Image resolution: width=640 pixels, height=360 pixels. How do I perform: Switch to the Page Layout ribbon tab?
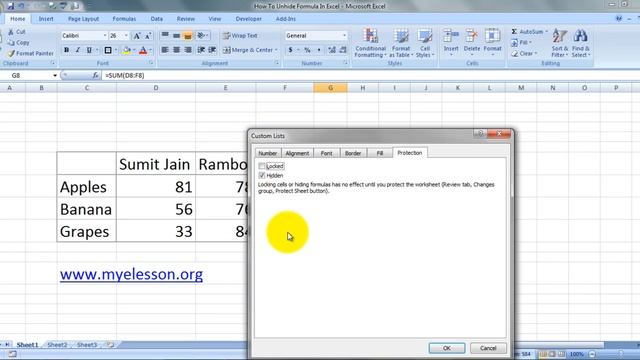(83, 19)
